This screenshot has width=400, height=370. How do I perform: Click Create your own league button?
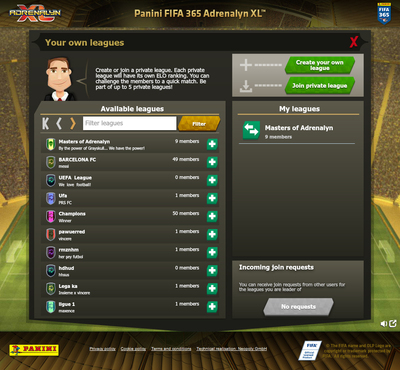(319, 65)
